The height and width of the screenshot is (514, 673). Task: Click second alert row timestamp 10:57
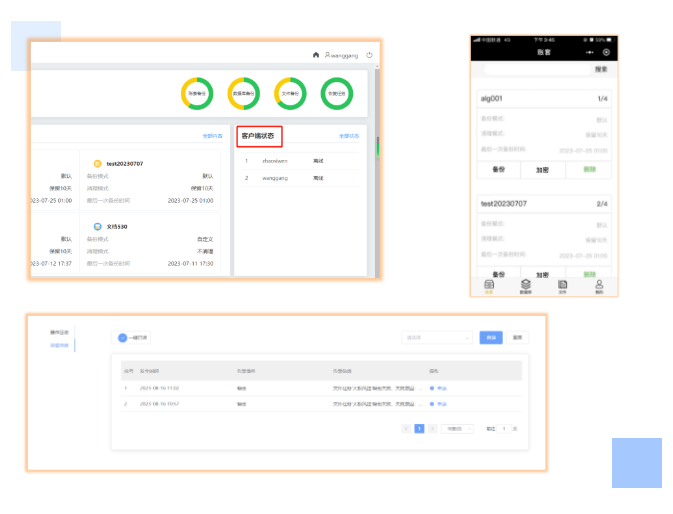pyautogui.click(x=160, y=404)
